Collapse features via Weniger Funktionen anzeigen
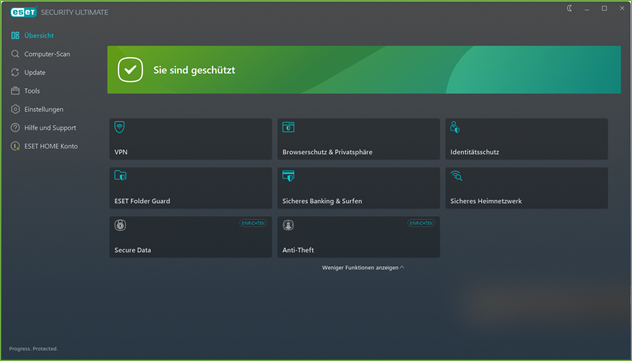Screen dimensions: 632x361 click(363, 268)
